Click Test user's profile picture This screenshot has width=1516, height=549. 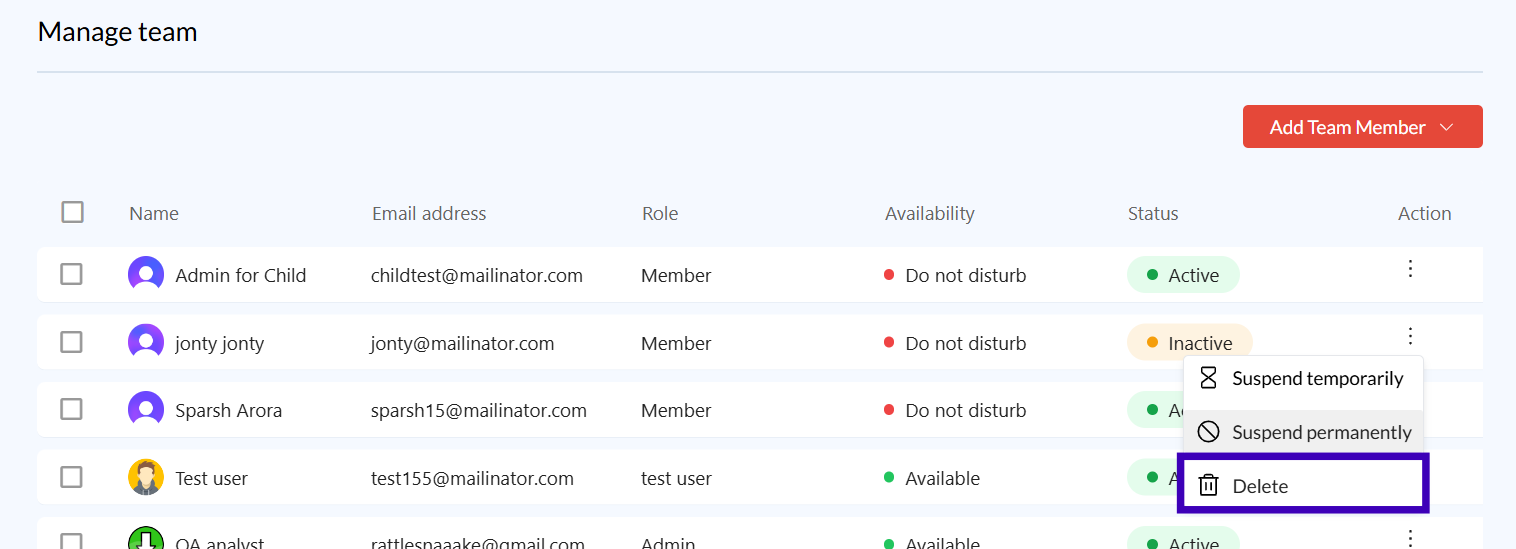click(x=146, y=477)
